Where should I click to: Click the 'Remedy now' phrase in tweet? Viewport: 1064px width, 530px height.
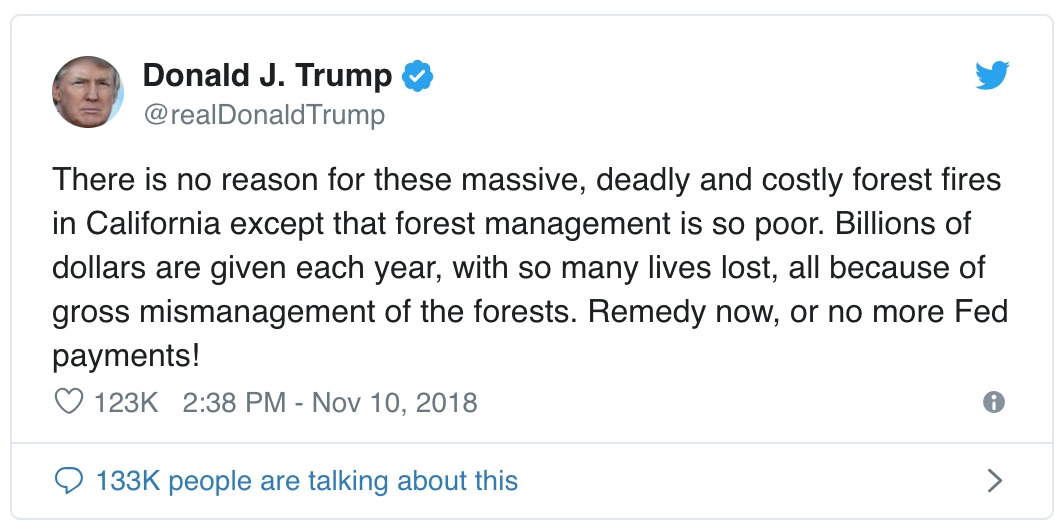683,313
